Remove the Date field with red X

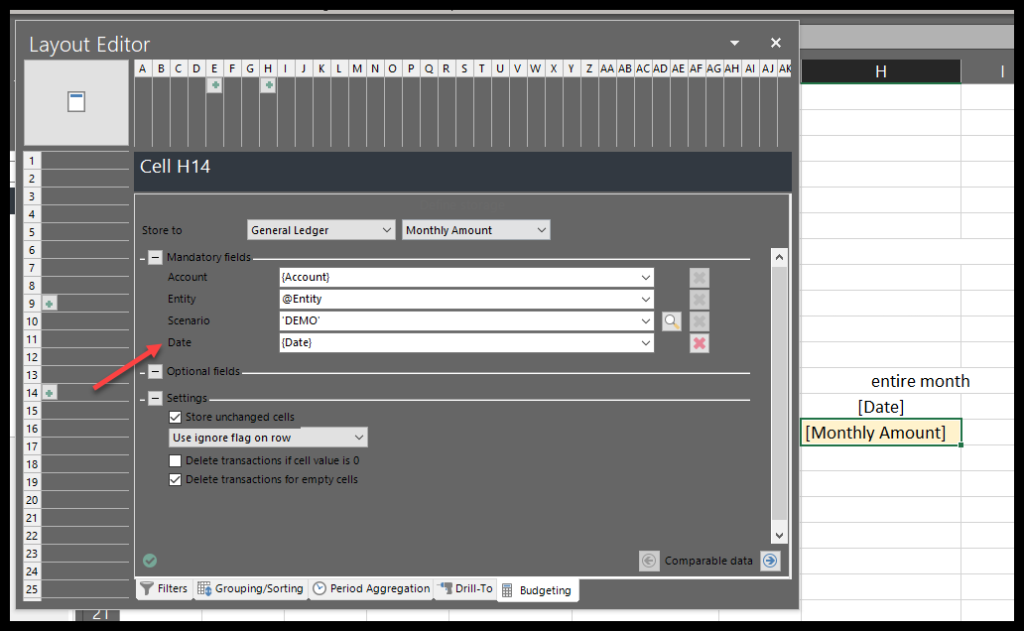tap(700, 343)
